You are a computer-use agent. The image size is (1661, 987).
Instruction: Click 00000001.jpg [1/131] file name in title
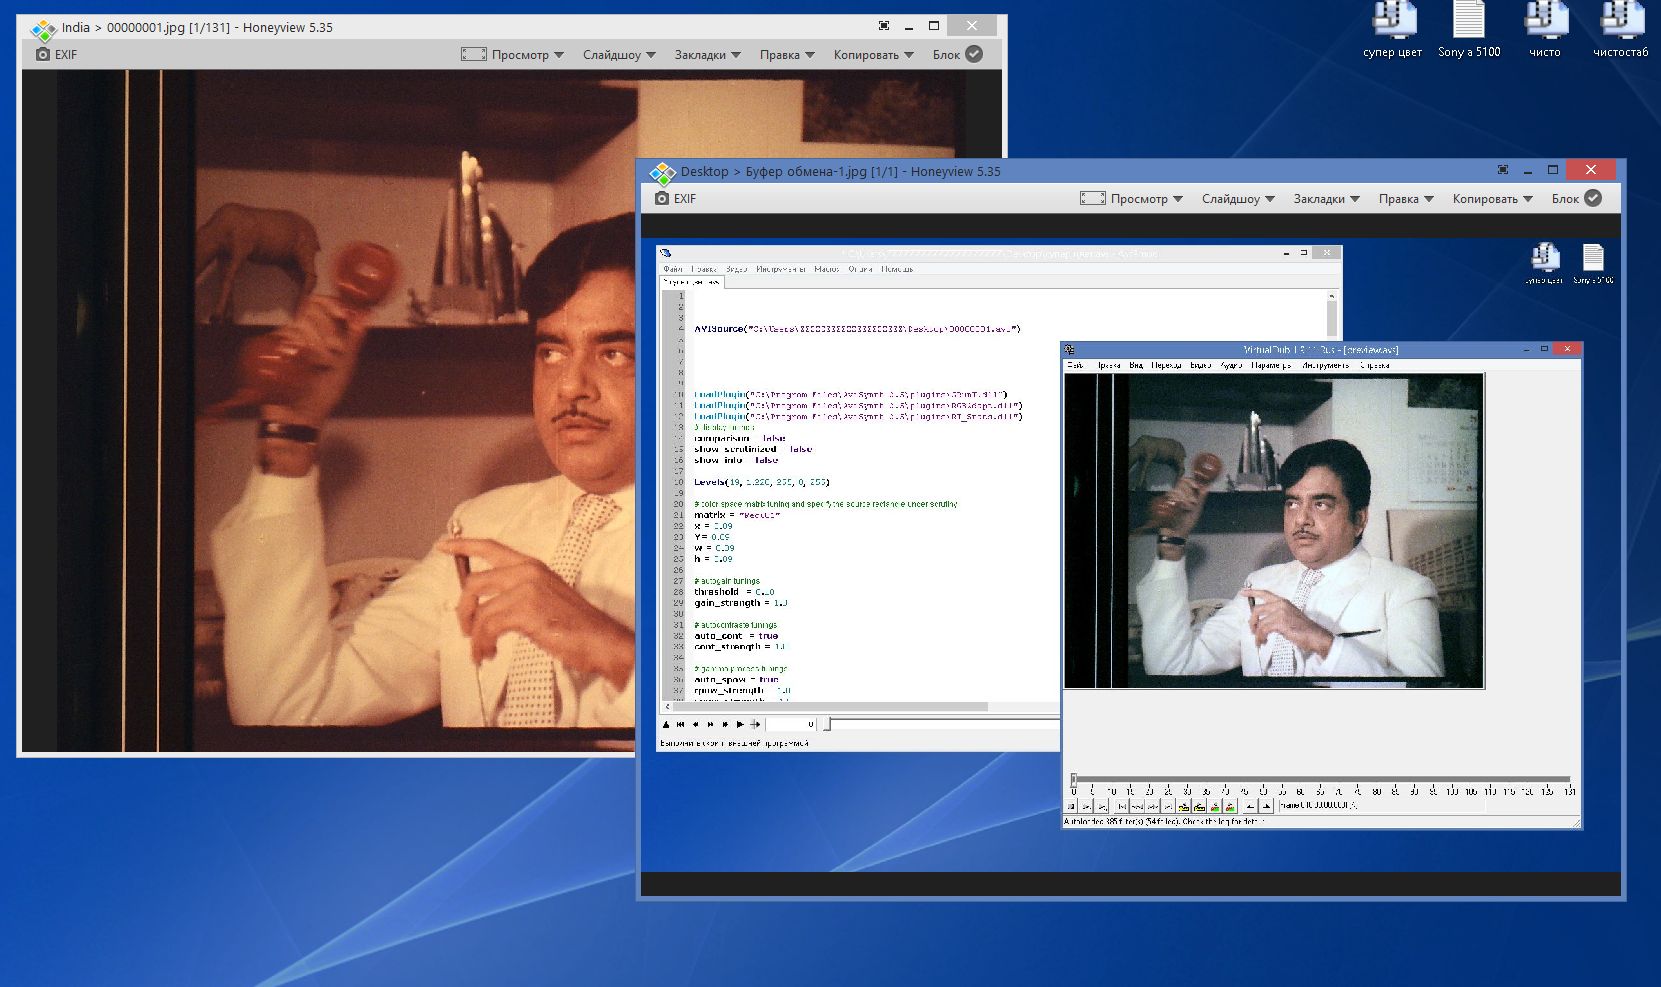coord(167,27)
